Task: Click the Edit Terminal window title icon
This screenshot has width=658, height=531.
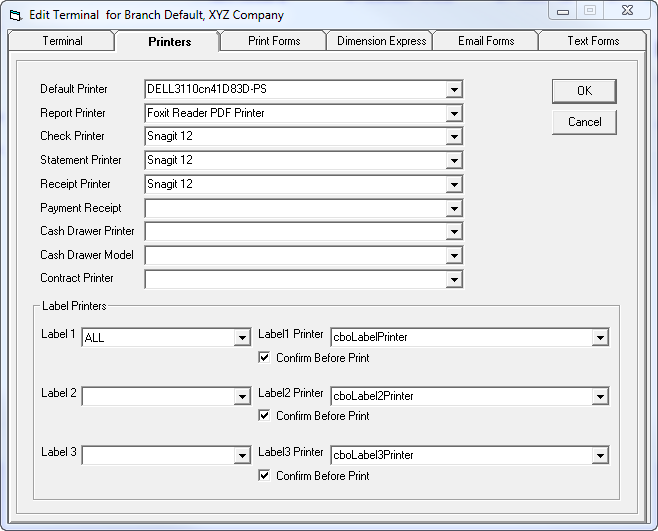Action: point(16,16)
